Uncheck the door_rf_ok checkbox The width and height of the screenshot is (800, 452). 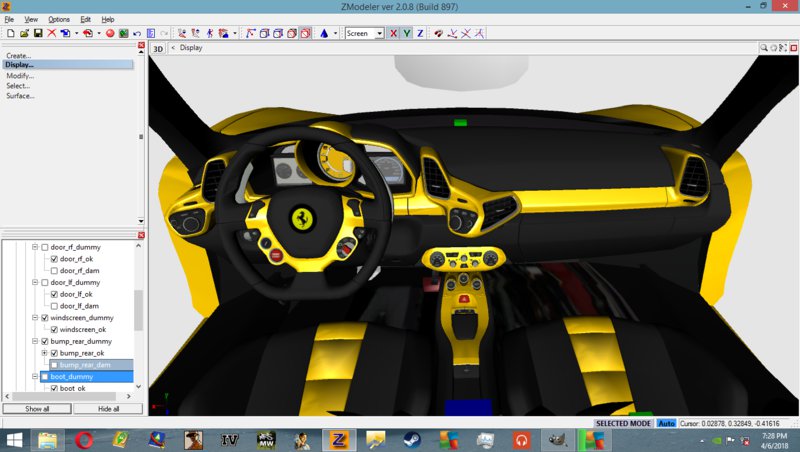click(54, 259)
